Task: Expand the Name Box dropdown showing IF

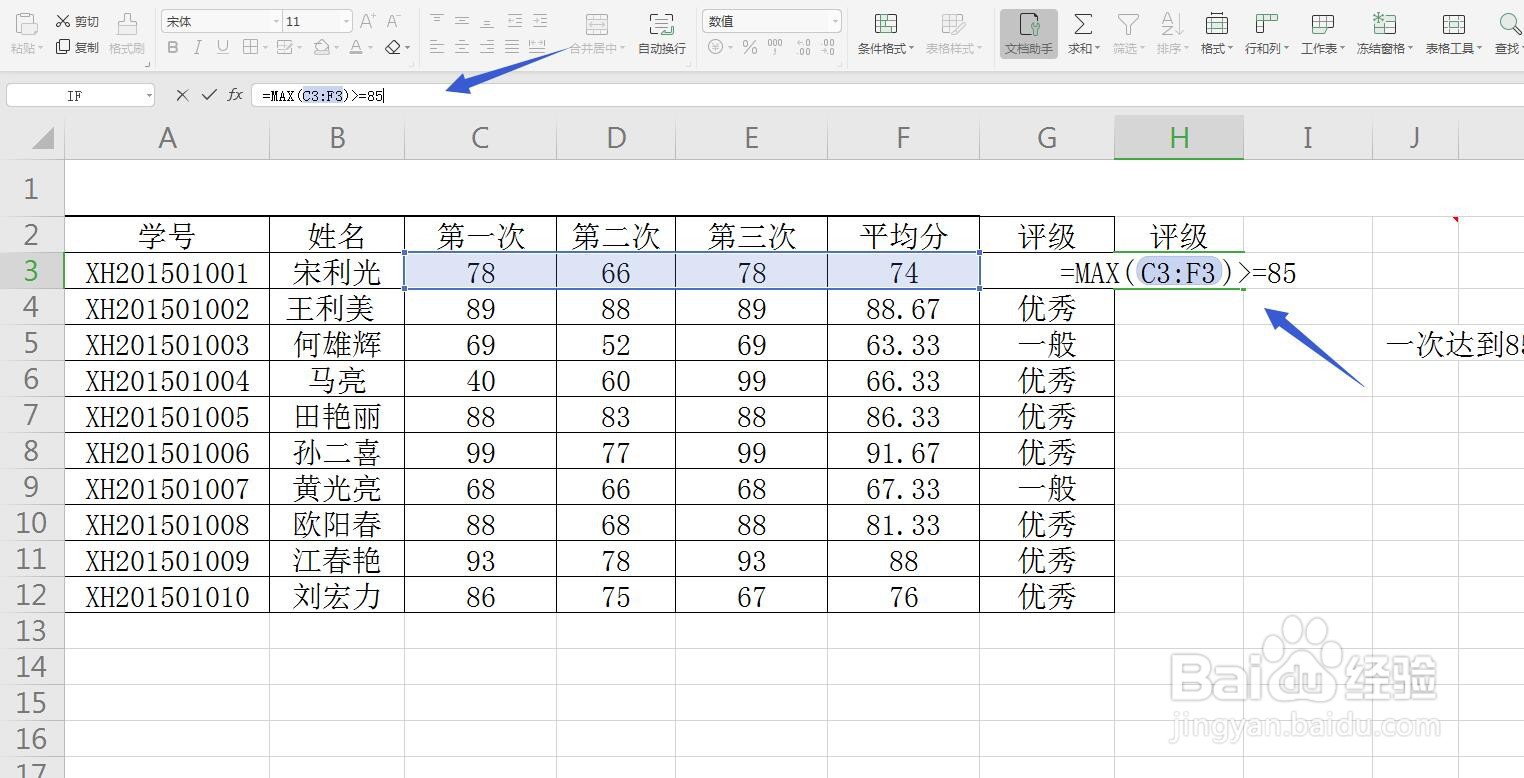Action: pyautogui.click(x=149, y=96)
